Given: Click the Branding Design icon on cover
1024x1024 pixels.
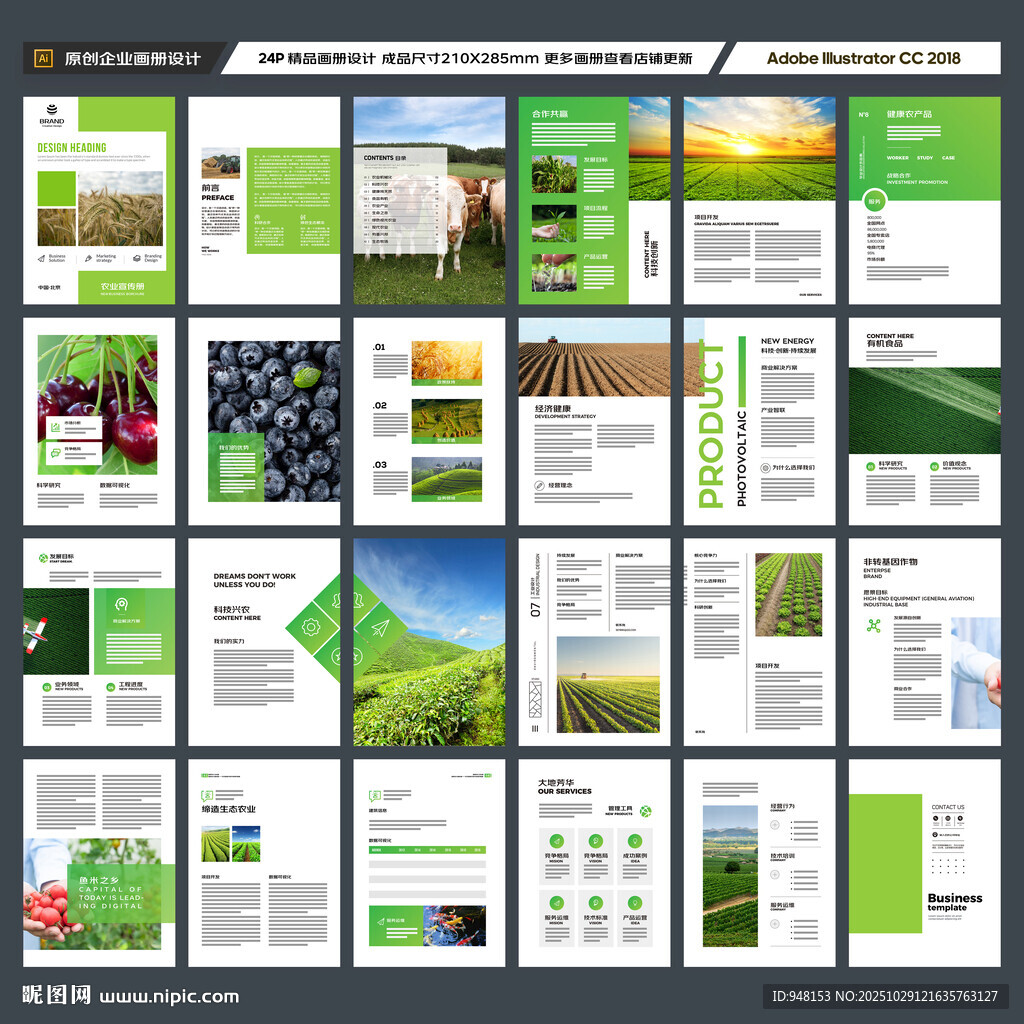Looking at the screenshot, I should pos(136,258).
